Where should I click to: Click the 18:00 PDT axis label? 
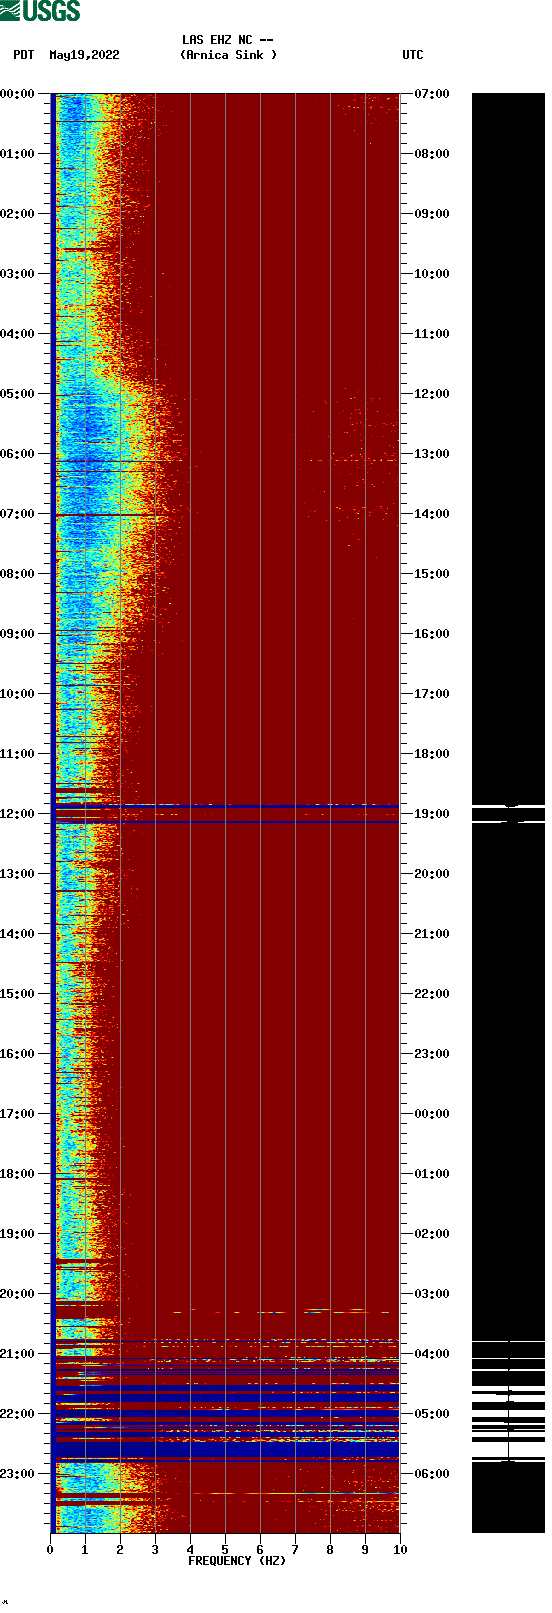click(18, 1174)
